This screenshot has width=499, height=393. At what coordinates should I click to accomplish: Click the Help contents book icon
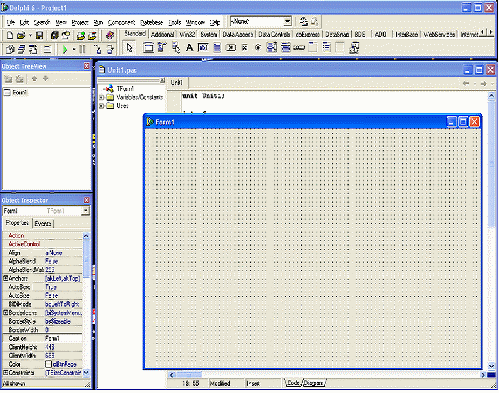point(110,35)
